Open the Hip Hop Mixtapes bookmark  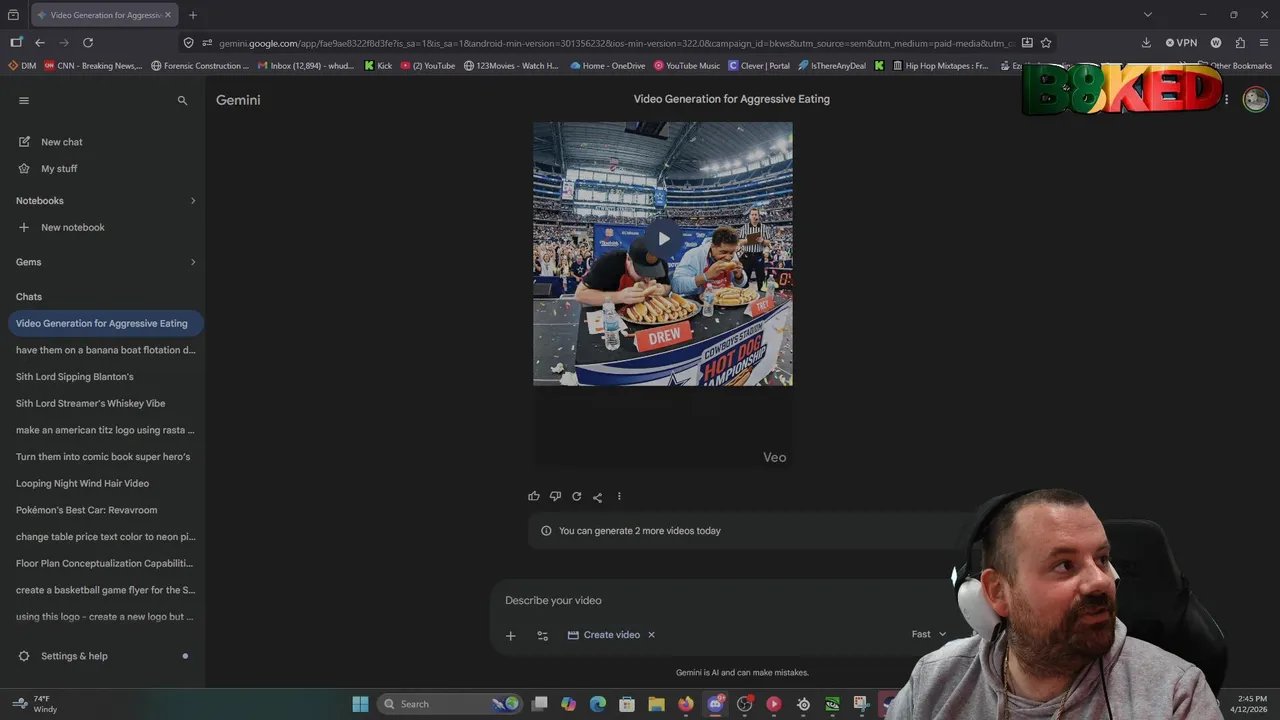(941, 66)
